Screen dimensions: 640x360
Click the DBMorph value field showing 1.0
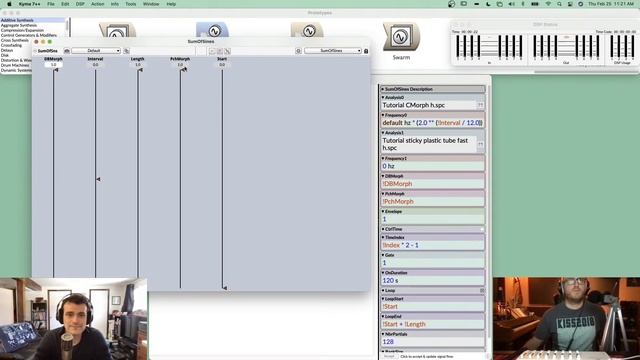click(53, 64)
